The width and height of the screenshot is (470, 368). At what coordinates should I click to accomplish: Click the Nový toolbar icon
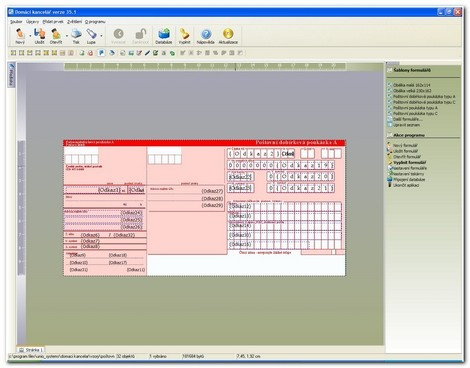20,34
